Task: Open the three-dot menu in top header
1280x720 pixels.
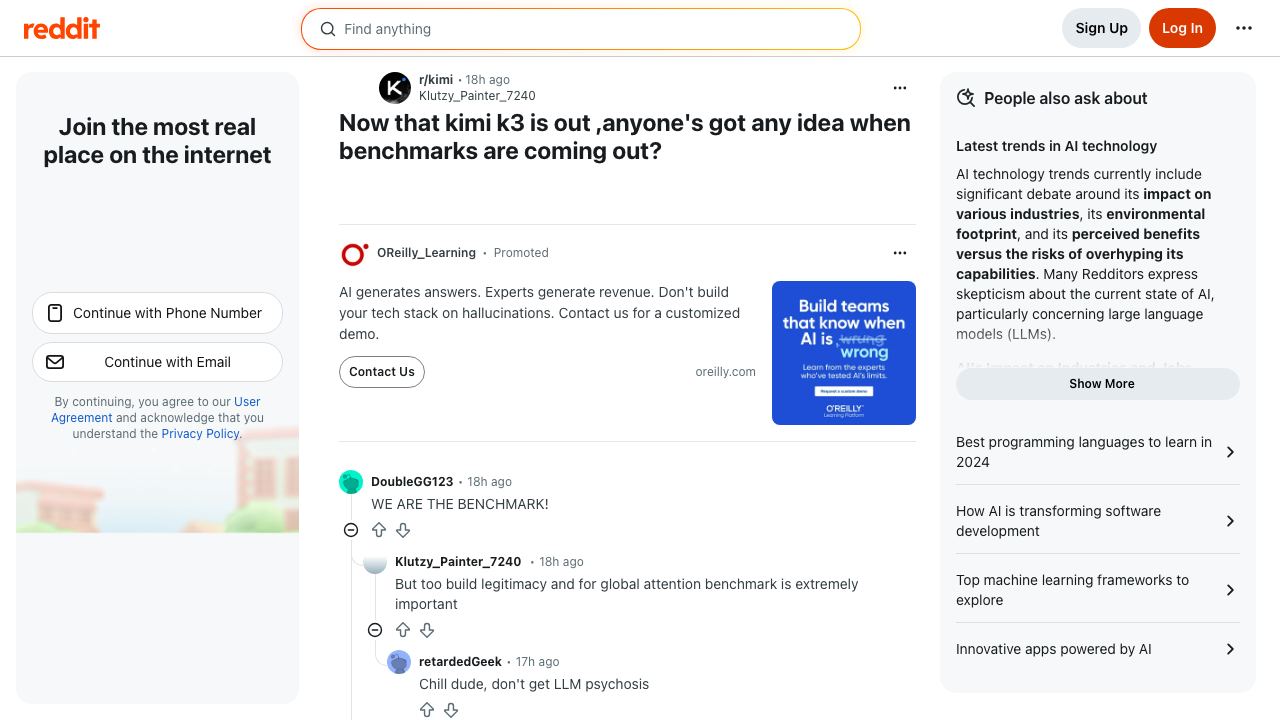Action: (1244, 28)
